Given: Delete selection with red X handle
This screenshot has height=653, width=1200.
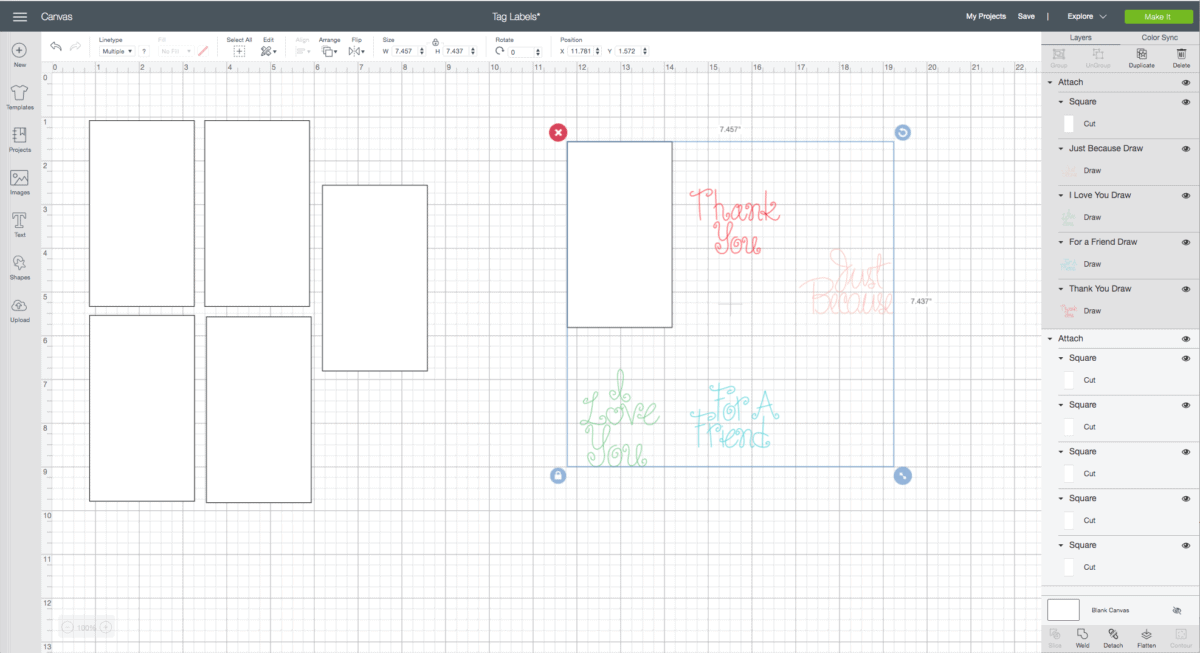Looking at the screenshot, I should point(558,133).
